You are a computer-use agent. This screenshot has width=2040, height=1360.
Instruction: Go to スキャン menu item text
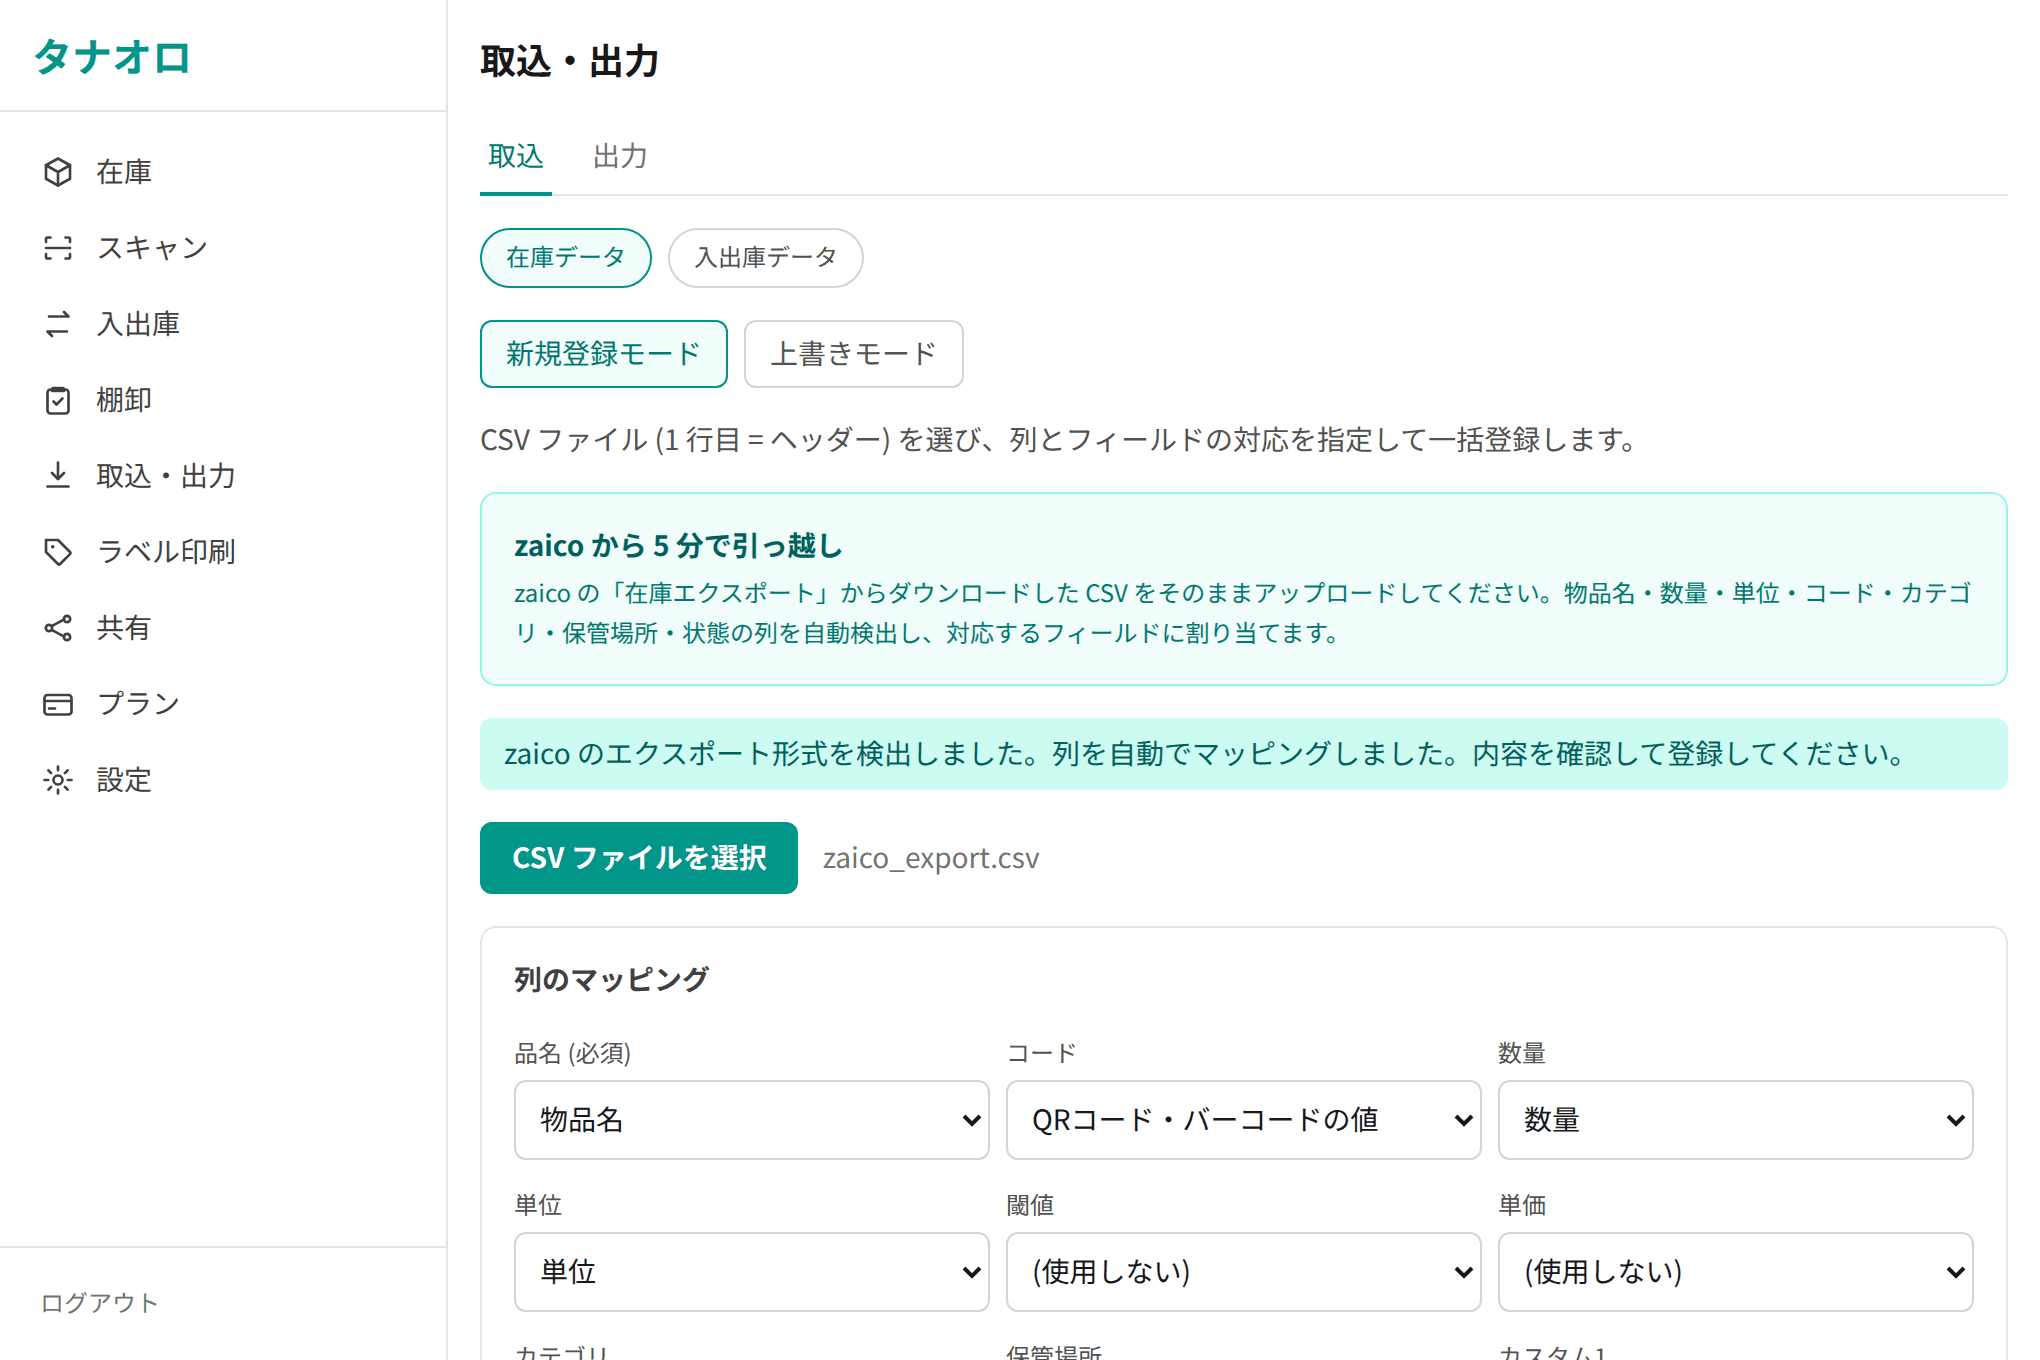click(152, 248)
